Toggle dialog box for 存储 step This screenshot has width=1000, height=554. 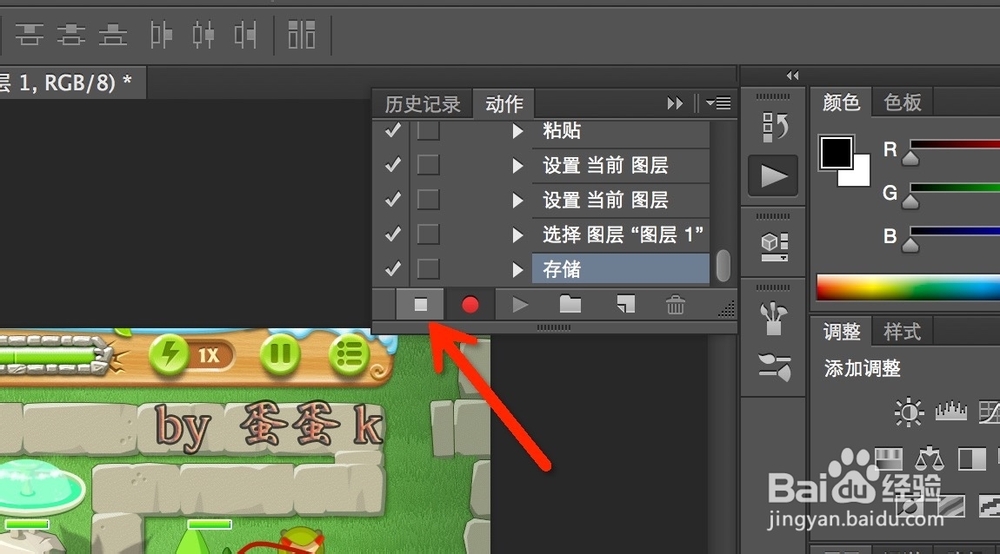point(428,268)
